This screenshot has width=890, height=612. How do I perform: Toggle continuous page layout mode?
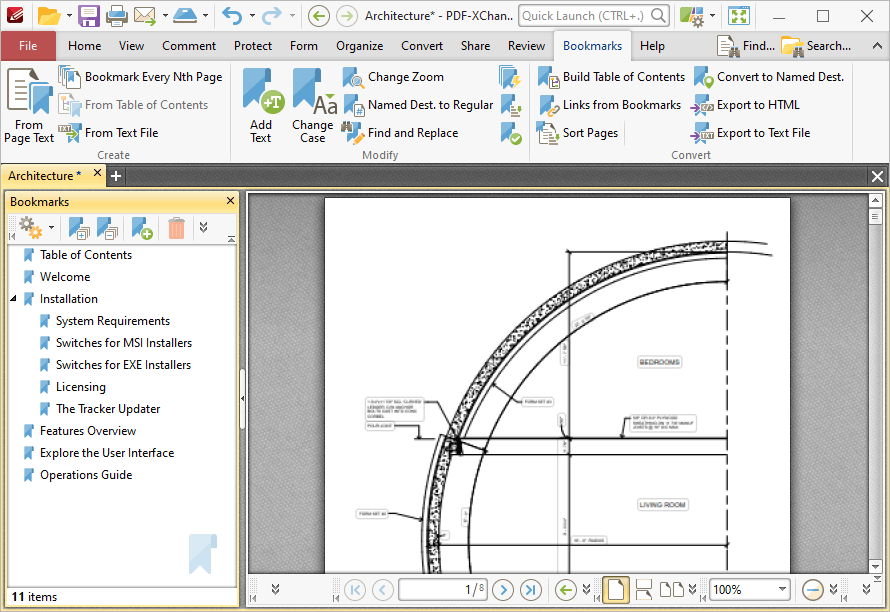tap(644, 590)
